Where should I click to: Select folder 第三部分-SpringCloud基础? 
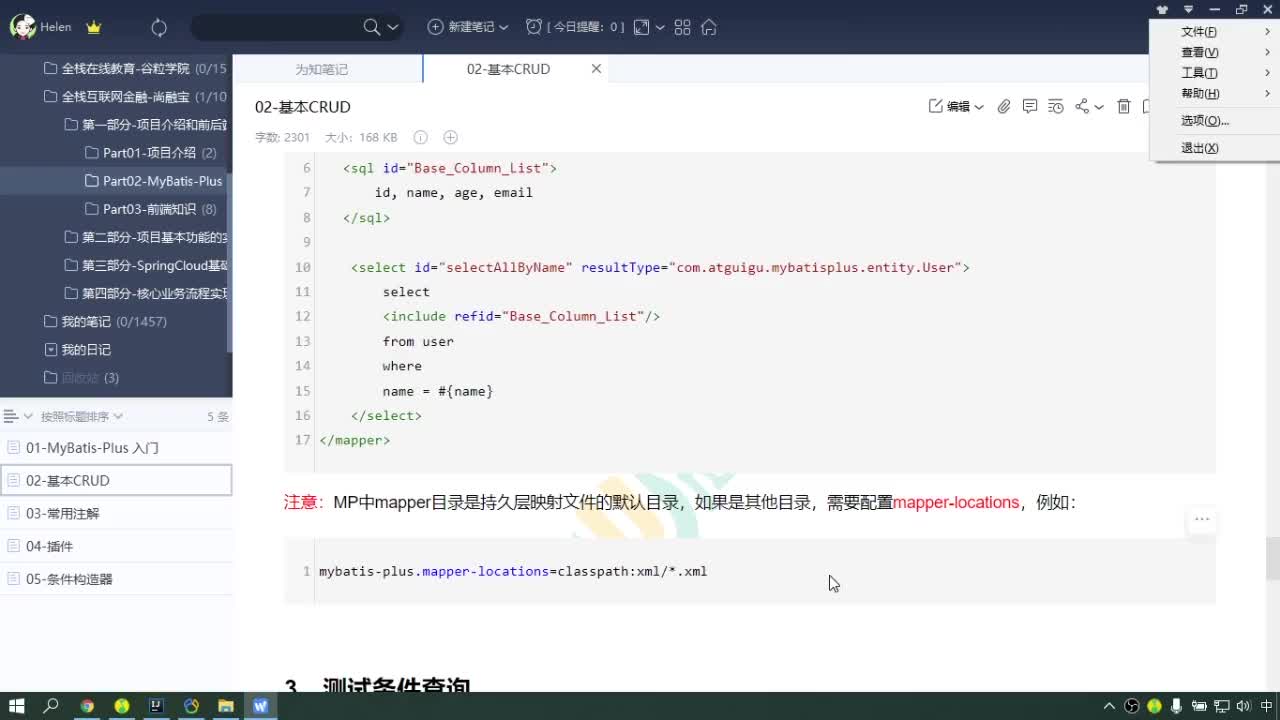pos(154,265)
